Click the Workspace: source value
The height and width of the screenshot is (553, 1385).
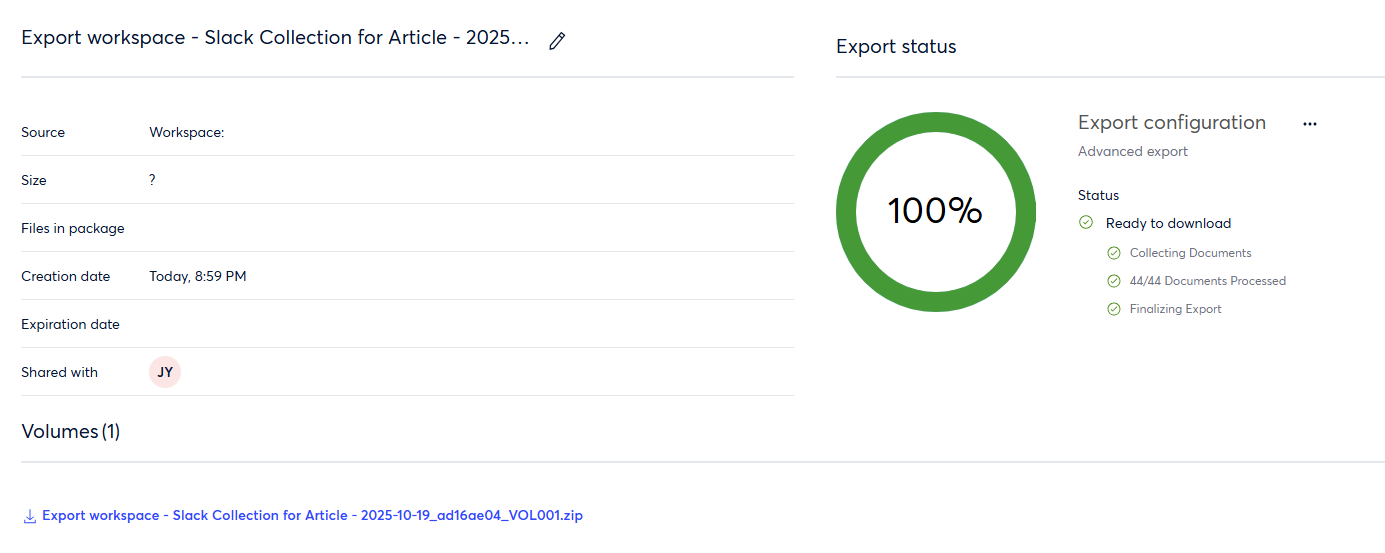coord(186,132)
